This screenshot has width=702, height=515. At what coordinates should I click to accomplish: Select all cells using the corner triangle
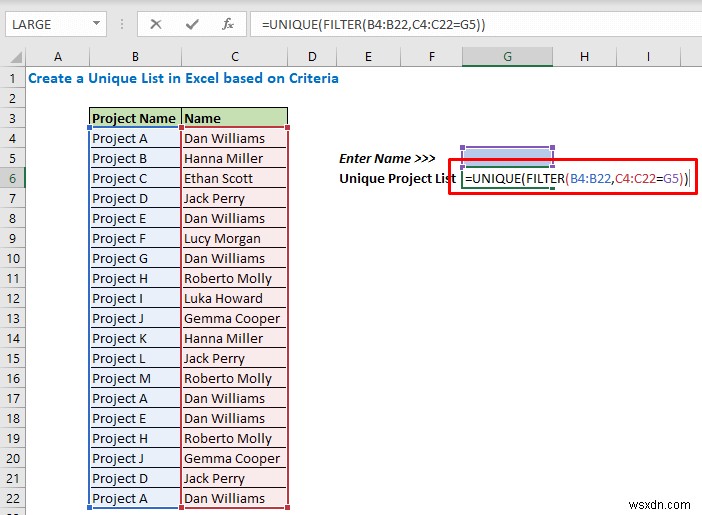[16, 57]
